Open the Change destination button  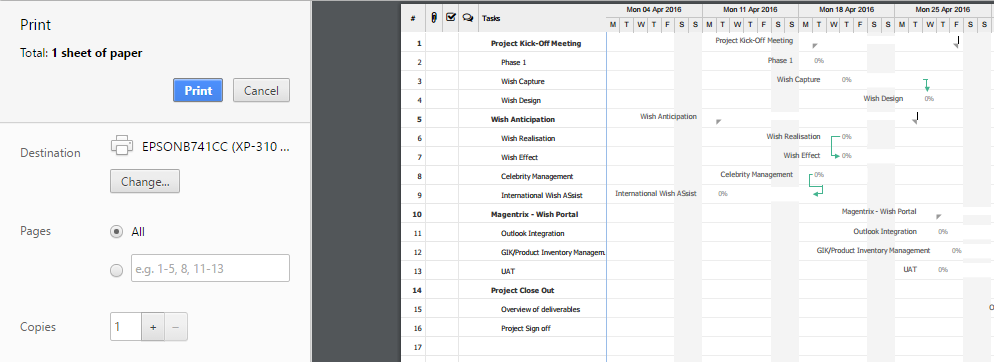coord(145,181)
